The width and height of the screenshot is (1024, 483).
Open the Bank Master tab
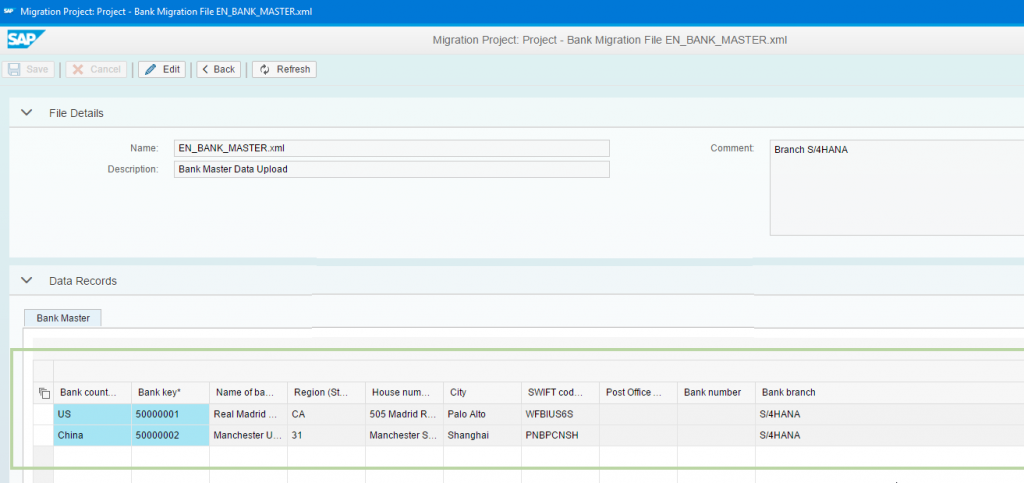click(x=63, y=318)
